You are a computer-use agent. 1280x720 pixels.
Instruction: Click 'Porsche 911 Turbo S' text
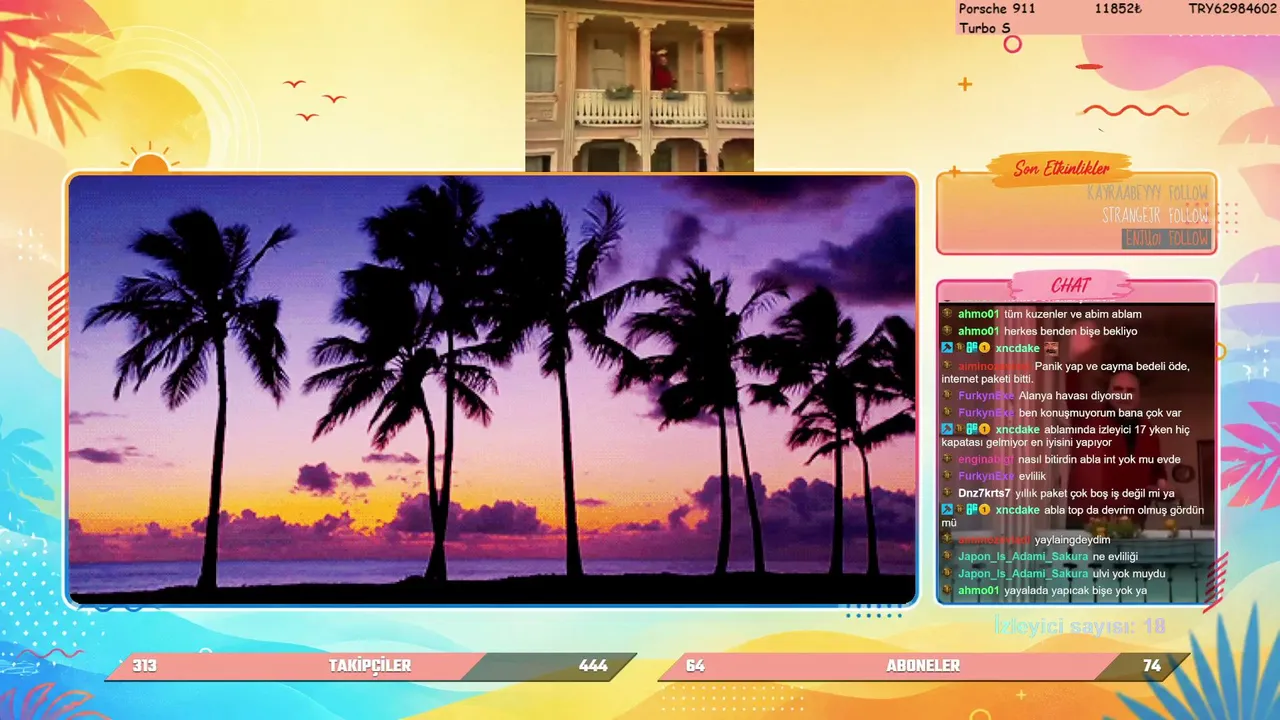pyautogui.click(x=997, y=18)
